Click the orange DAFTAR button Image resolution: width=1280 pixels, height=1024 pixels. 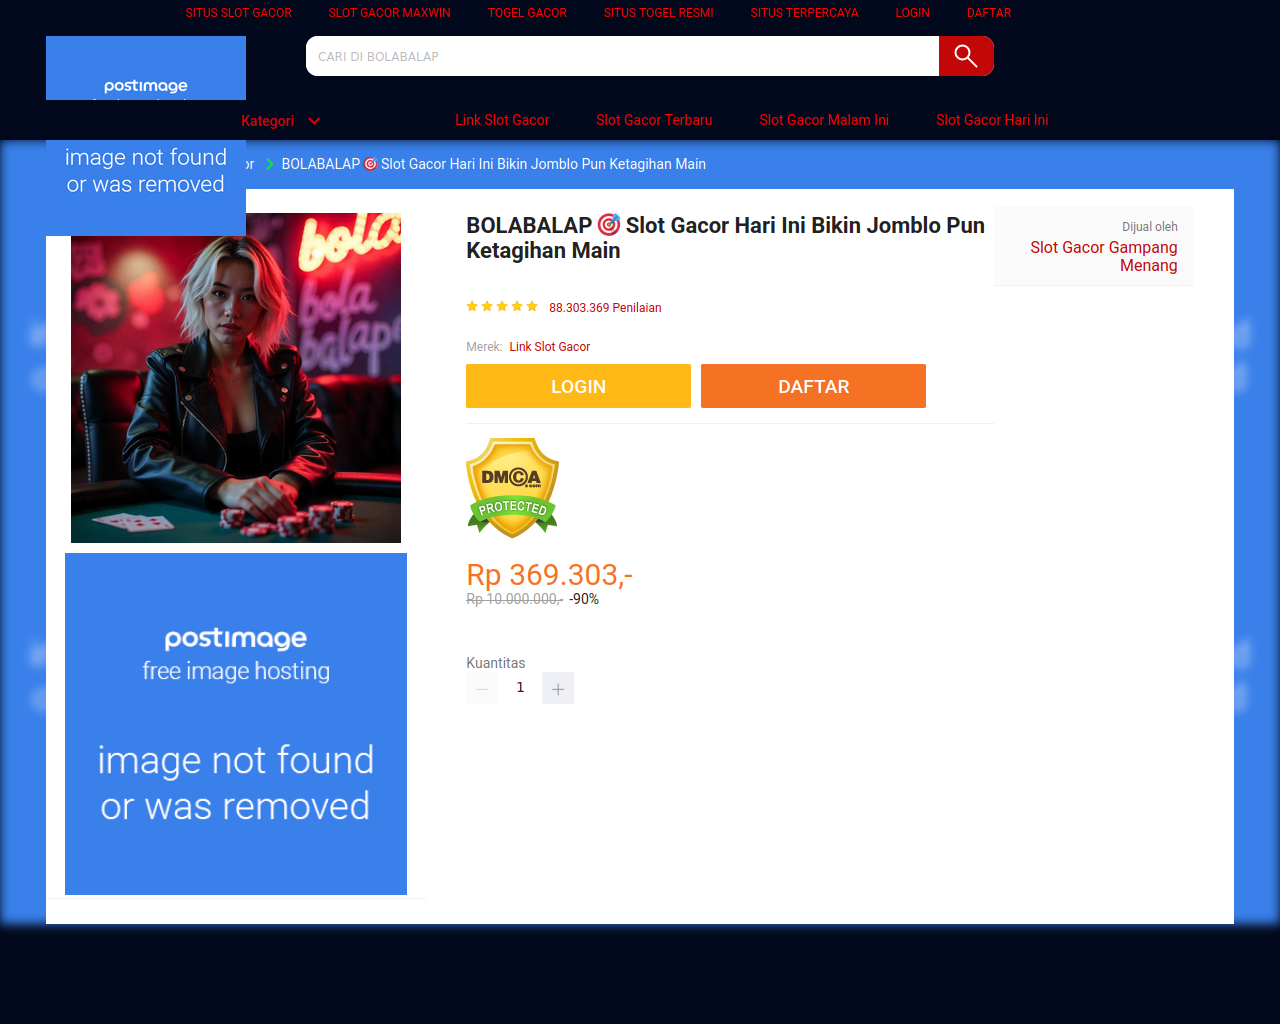813,386
